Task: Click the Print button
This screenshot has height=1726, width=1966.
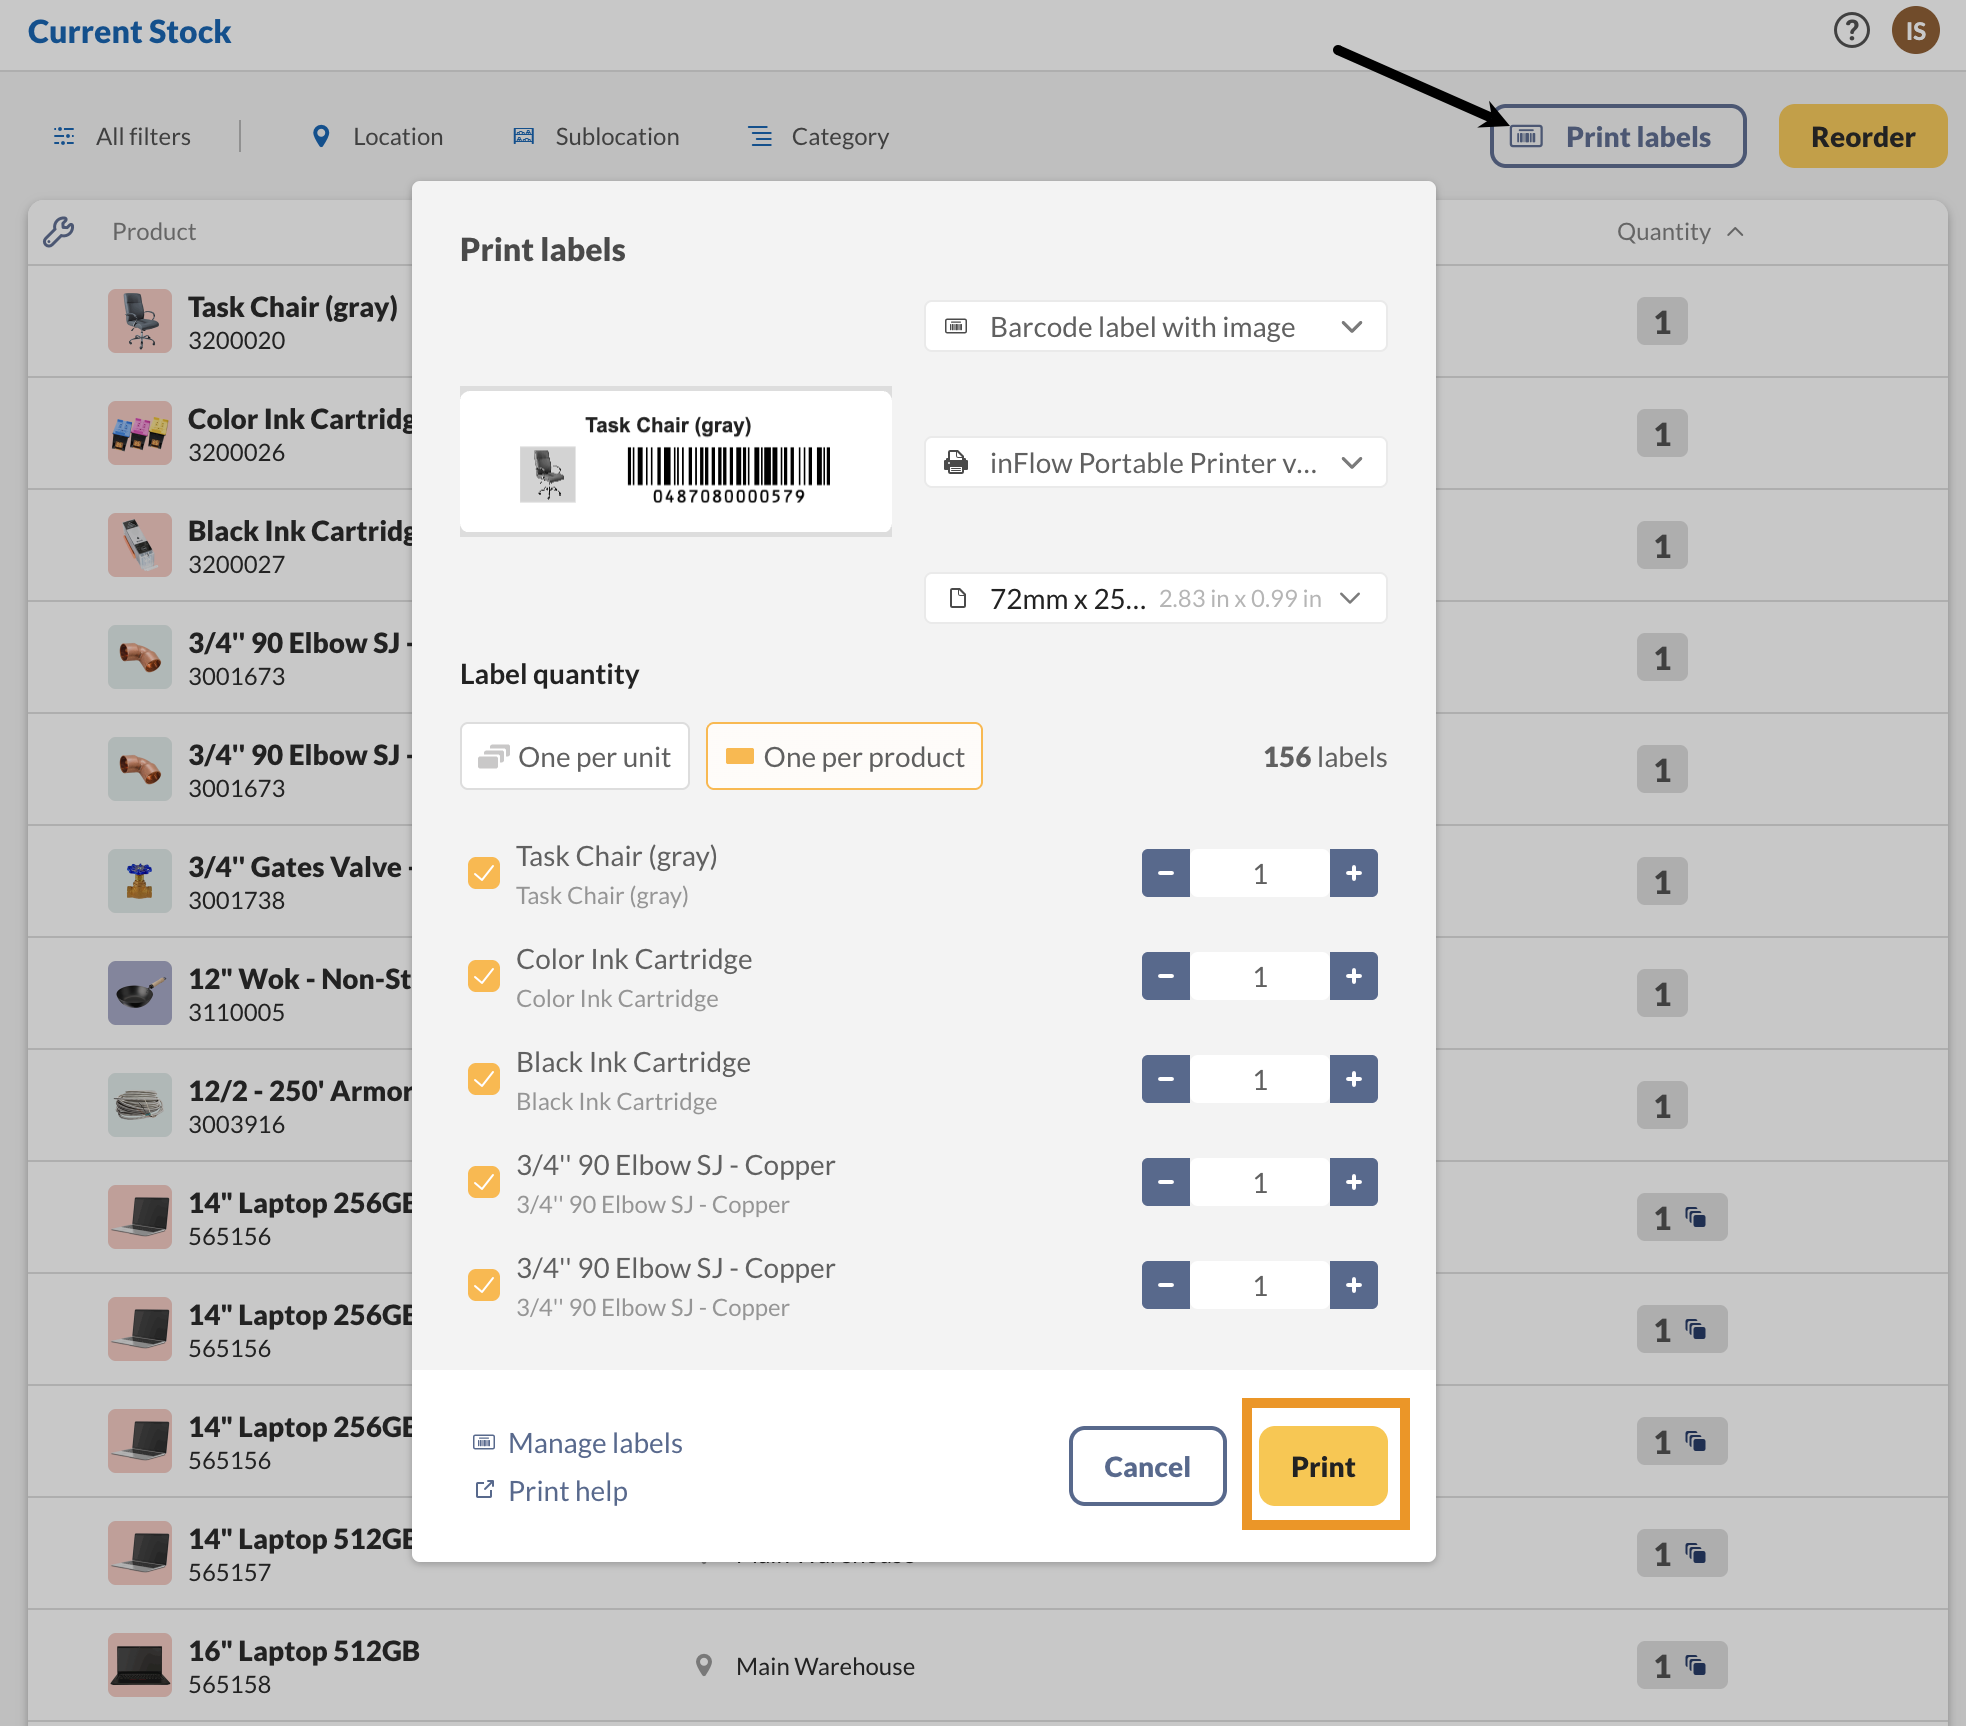Action: (x=1322, y=1466)
